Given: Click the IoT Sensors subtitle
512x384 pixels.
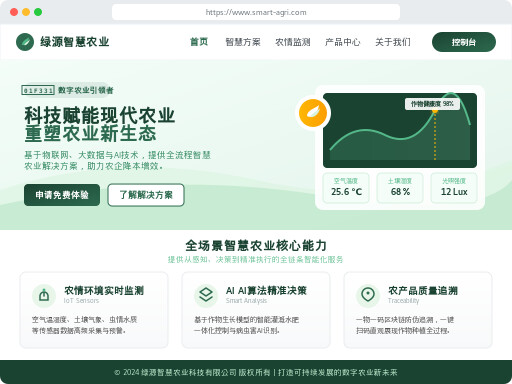Looking at the screenshot, I should pyautogui.click(x=81, y=301).
